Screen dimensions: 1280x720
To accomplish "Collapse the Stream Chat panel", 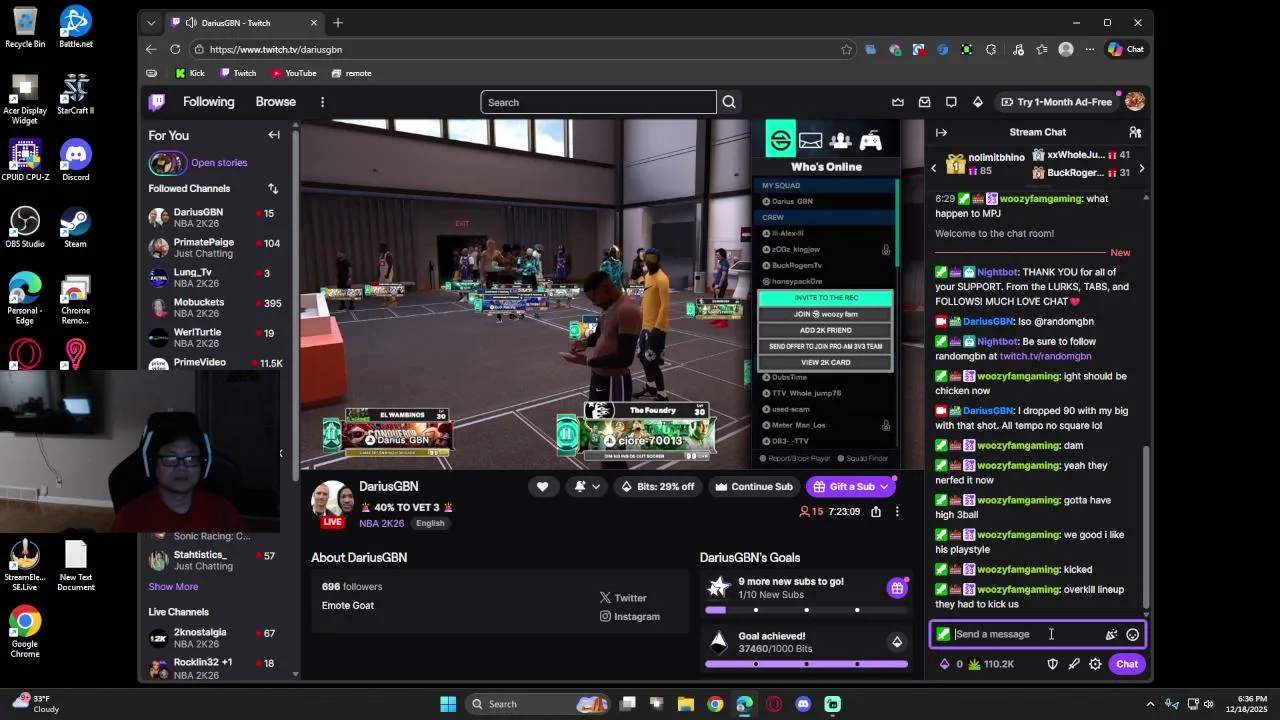I will 941,132.
